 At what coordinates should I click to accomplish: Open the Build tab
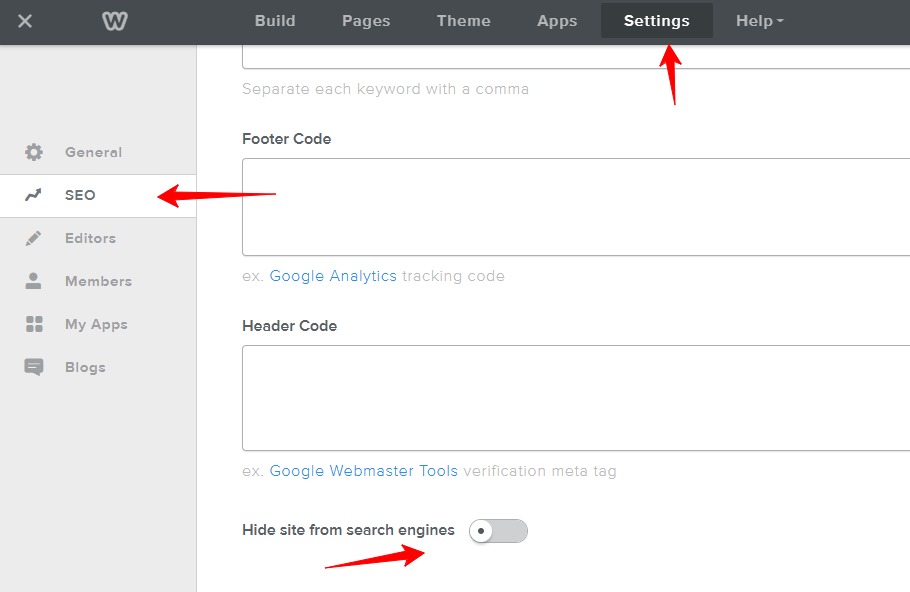(x=275, y=21)
